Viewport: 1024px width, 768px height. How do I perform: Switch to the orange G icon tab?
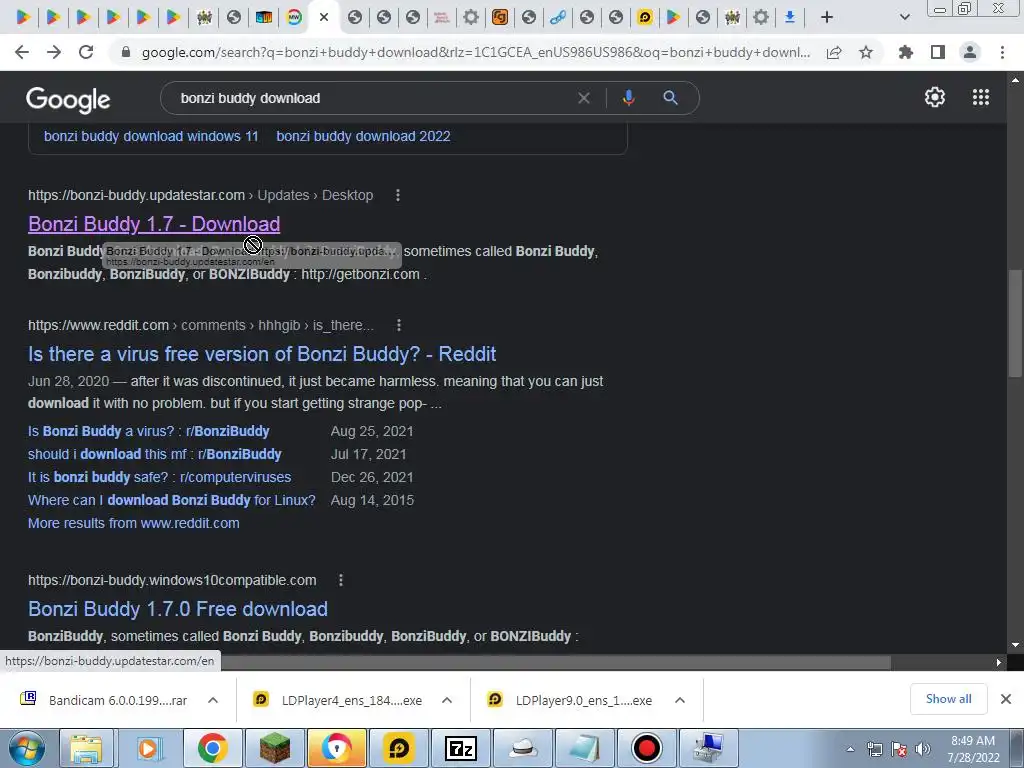click(x=500, y=17)
